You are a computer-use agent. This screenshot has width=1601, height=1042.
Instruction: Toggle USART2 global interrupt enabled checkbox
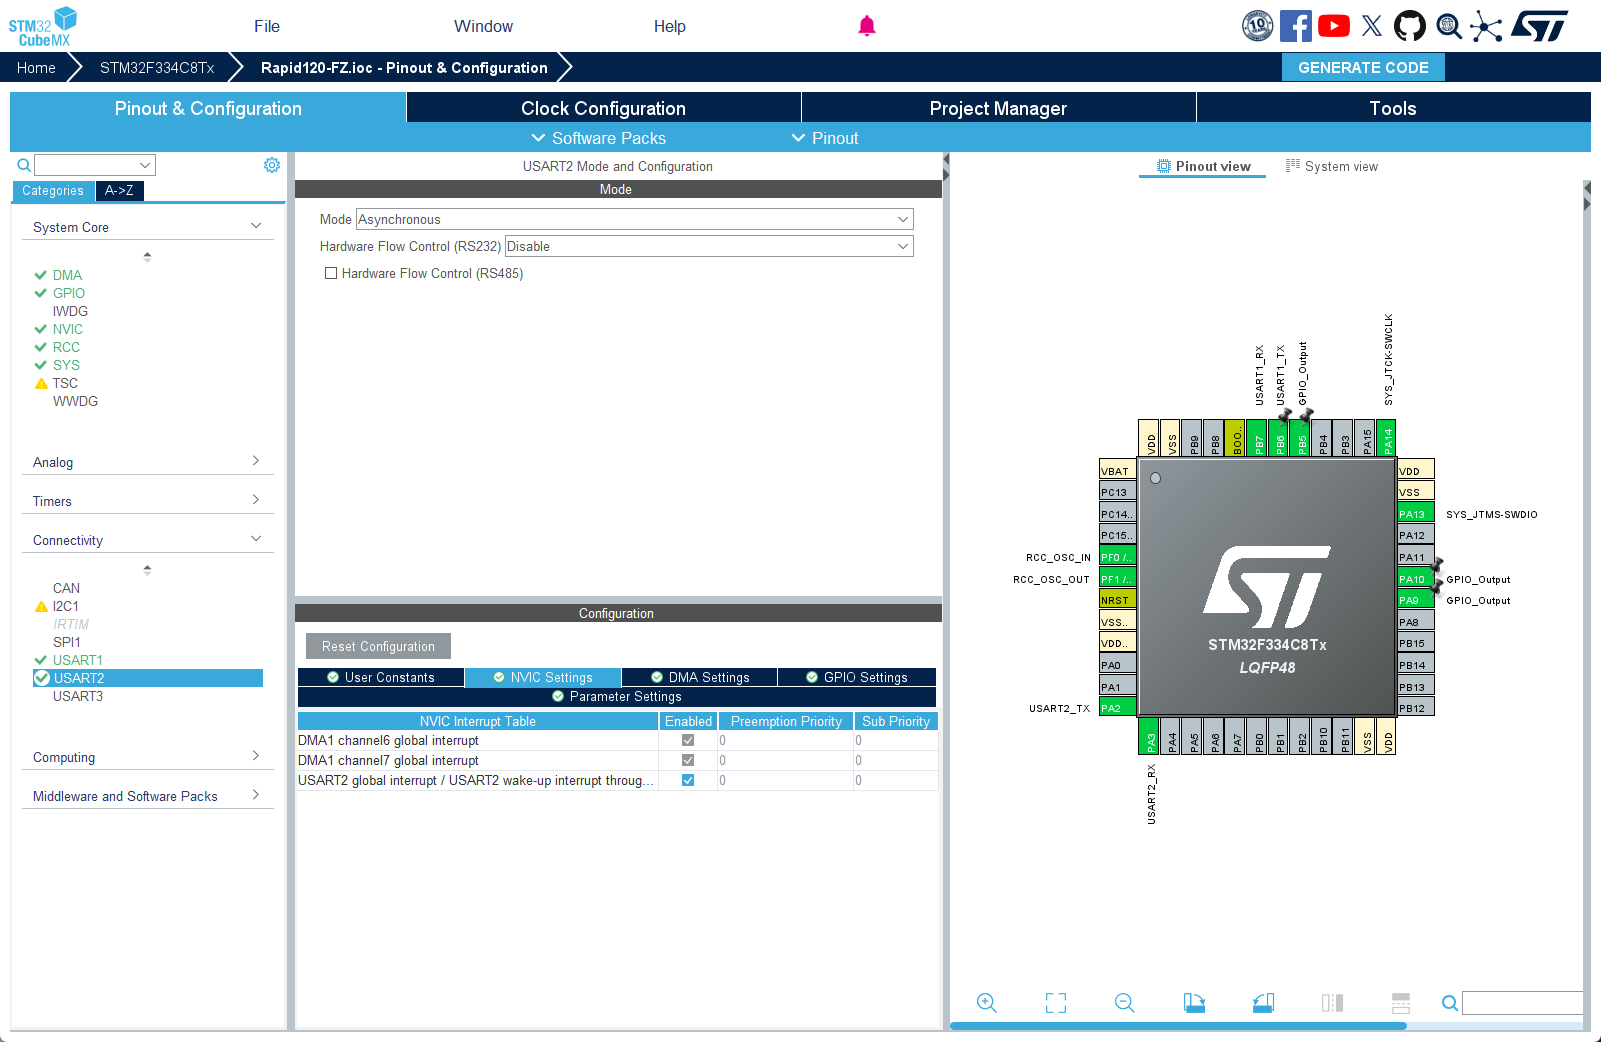pyautogui.click(x=688, y=781)
